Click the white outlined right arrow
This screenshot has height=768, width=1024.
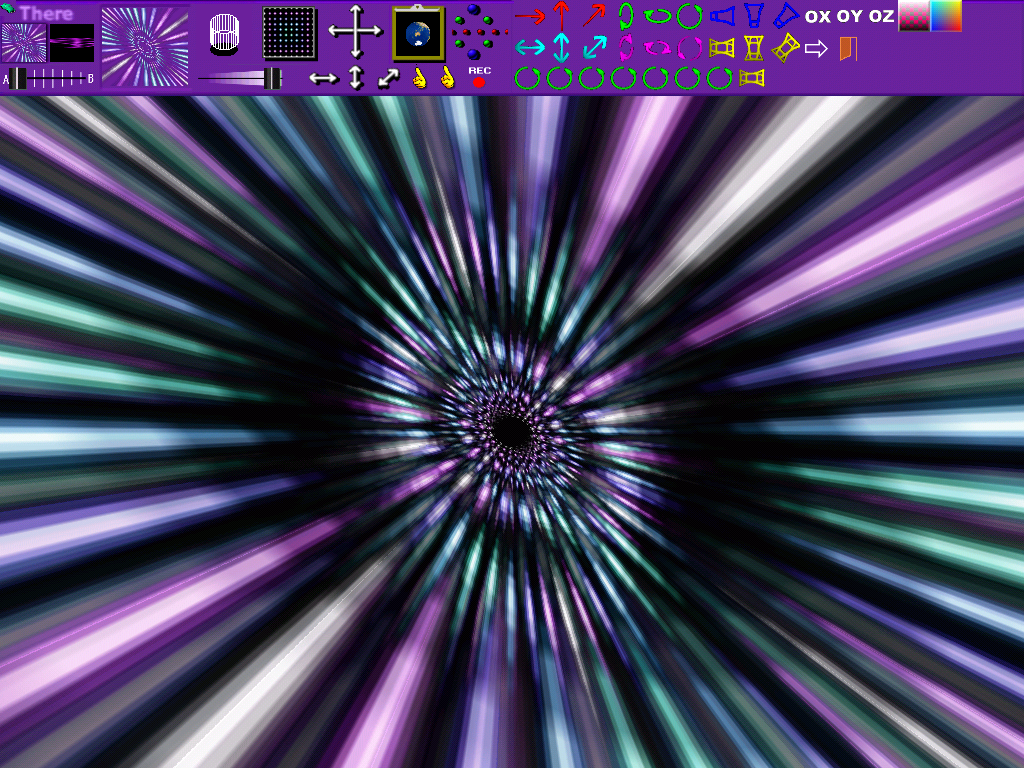(816, 48)
